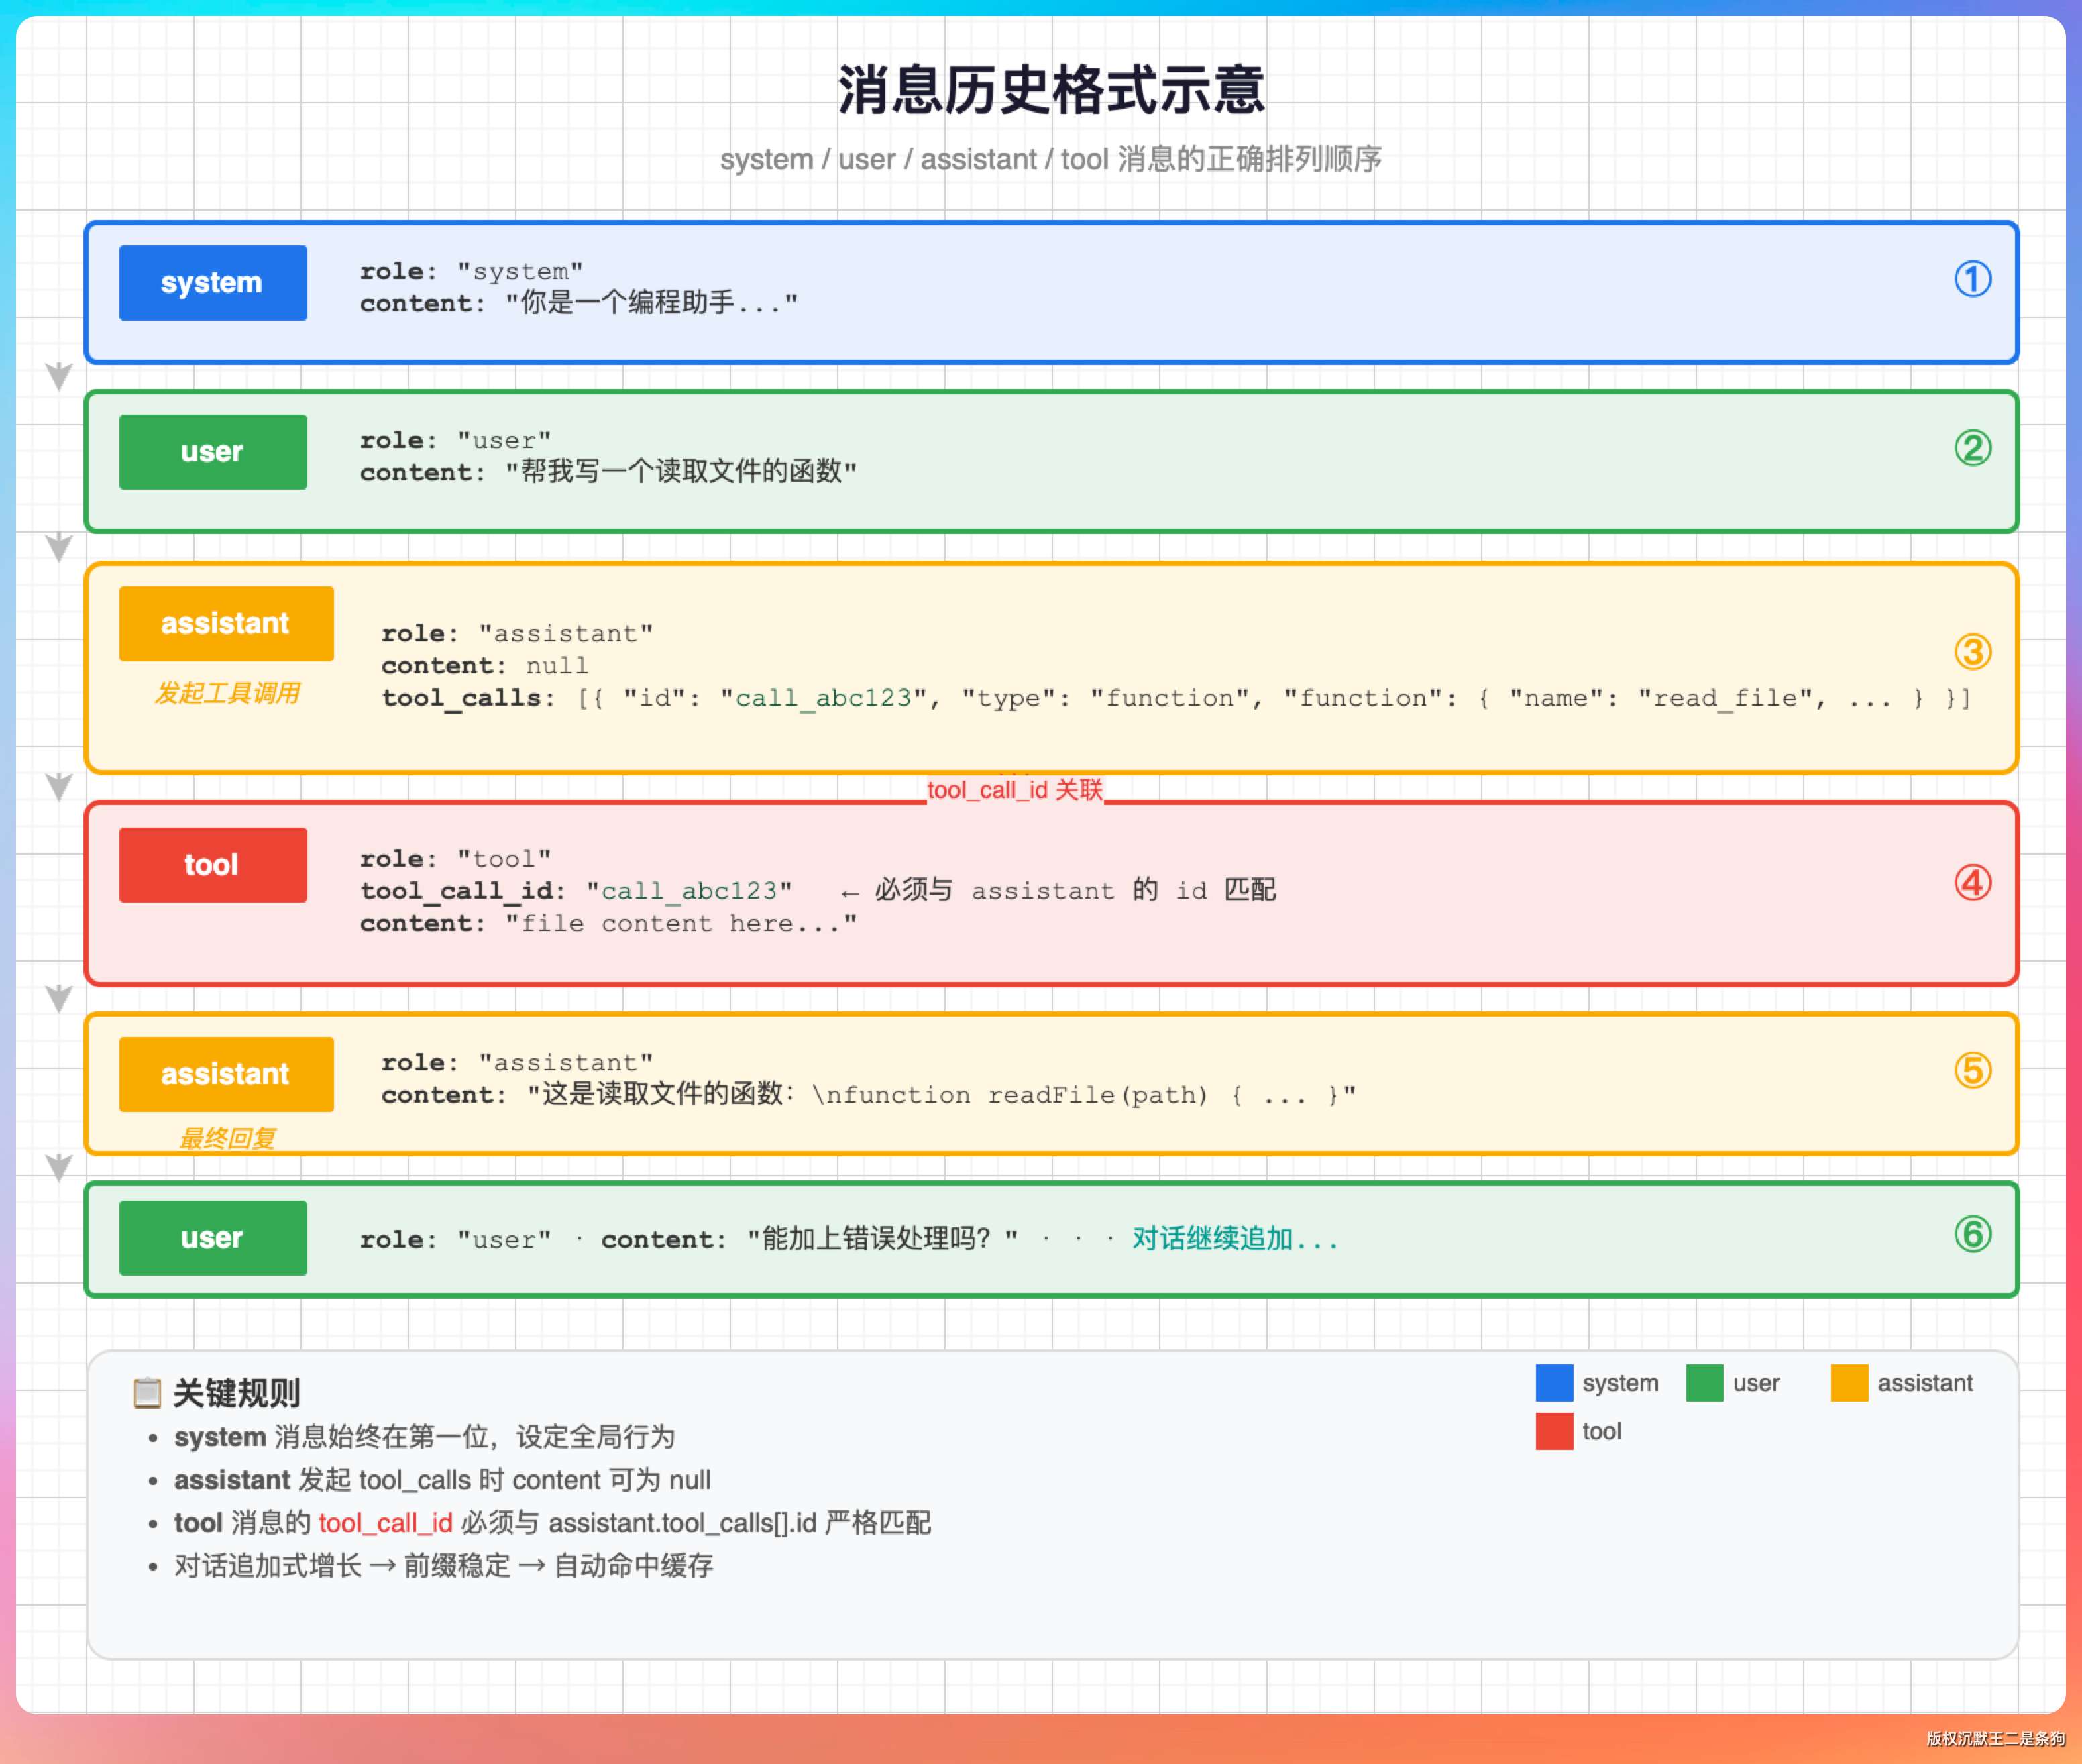Click green "call_abc123" after tool_call_id:

tap(689, 890)
